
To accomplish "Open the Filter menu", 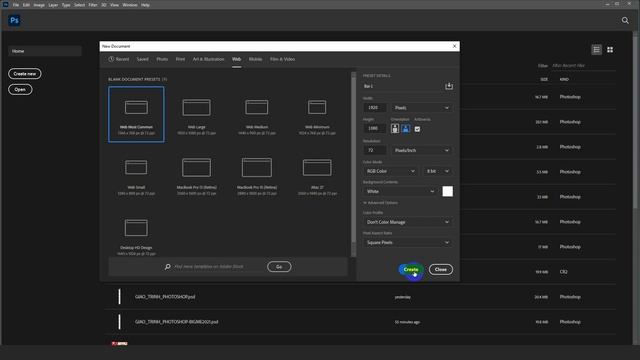I will [x=93, y=5].
